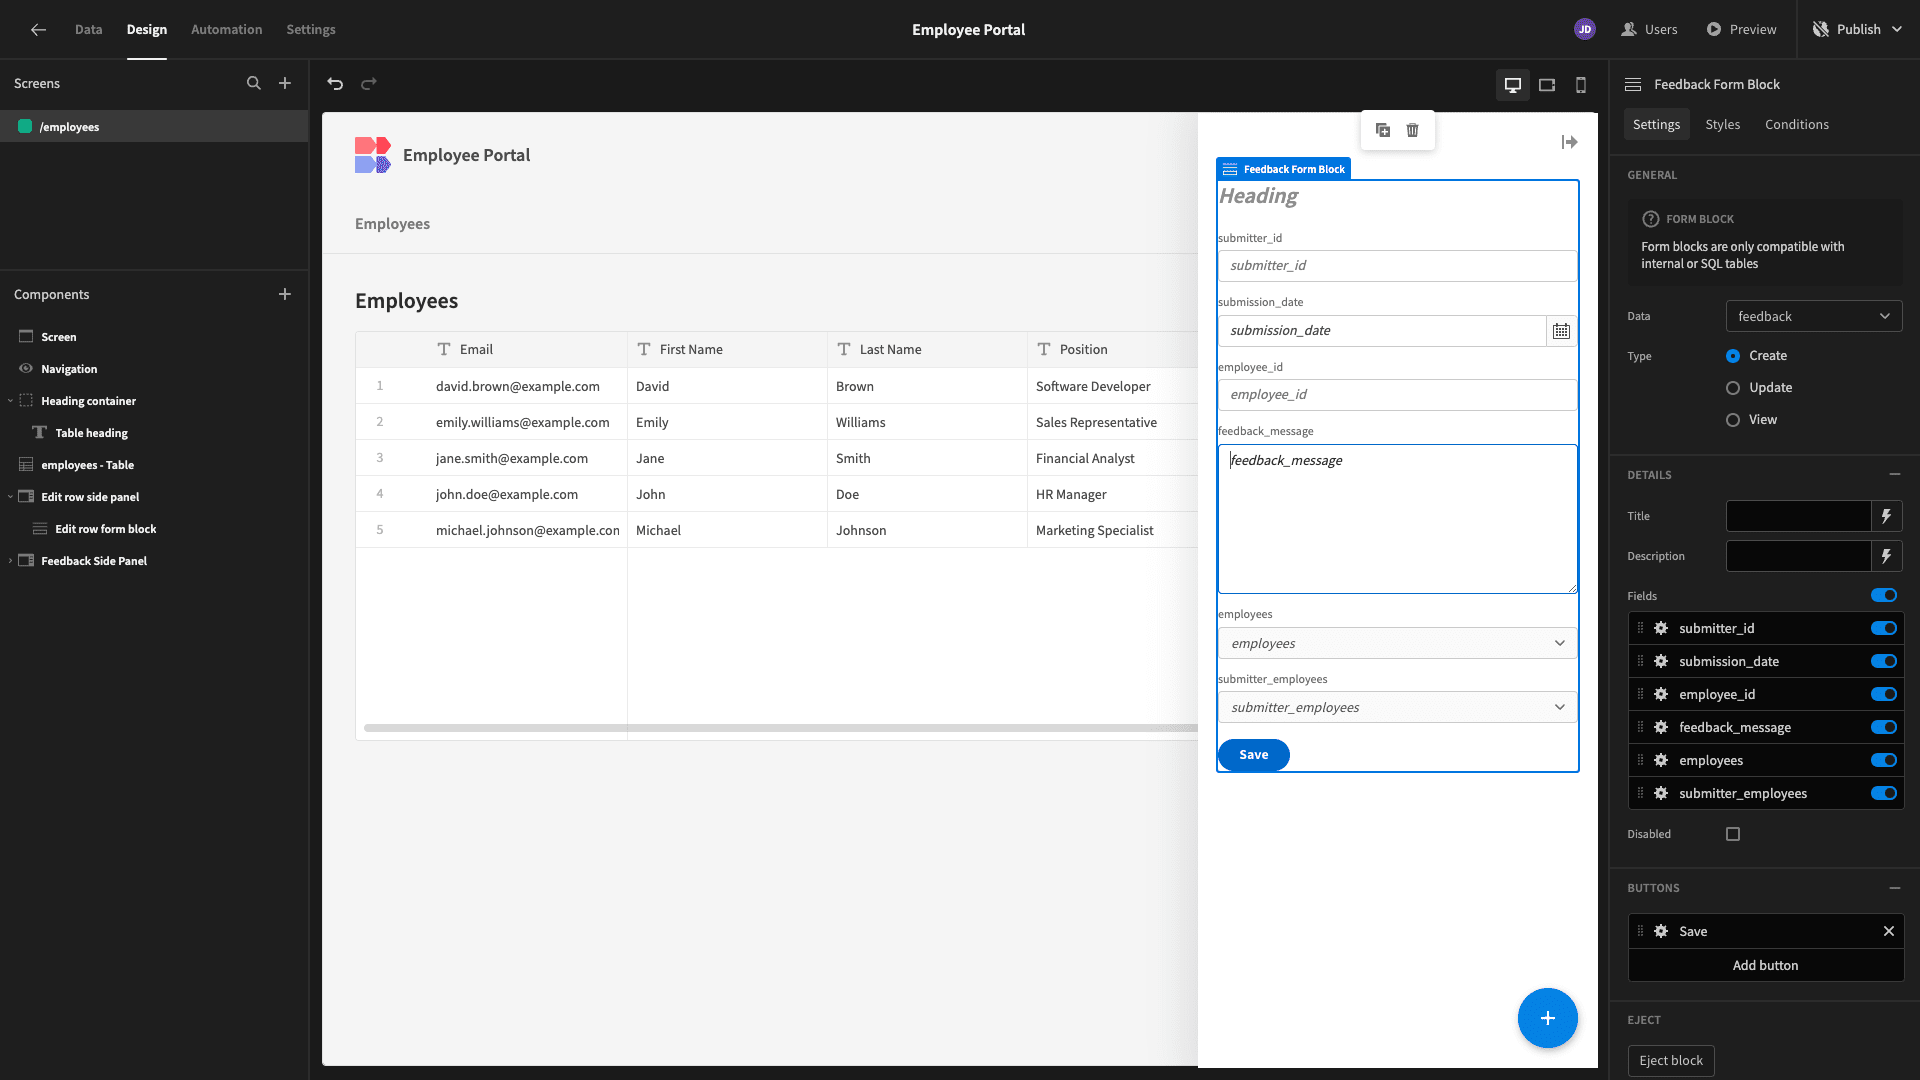Duplicate the Feedback Form Block

click(x=1383, y=130)
